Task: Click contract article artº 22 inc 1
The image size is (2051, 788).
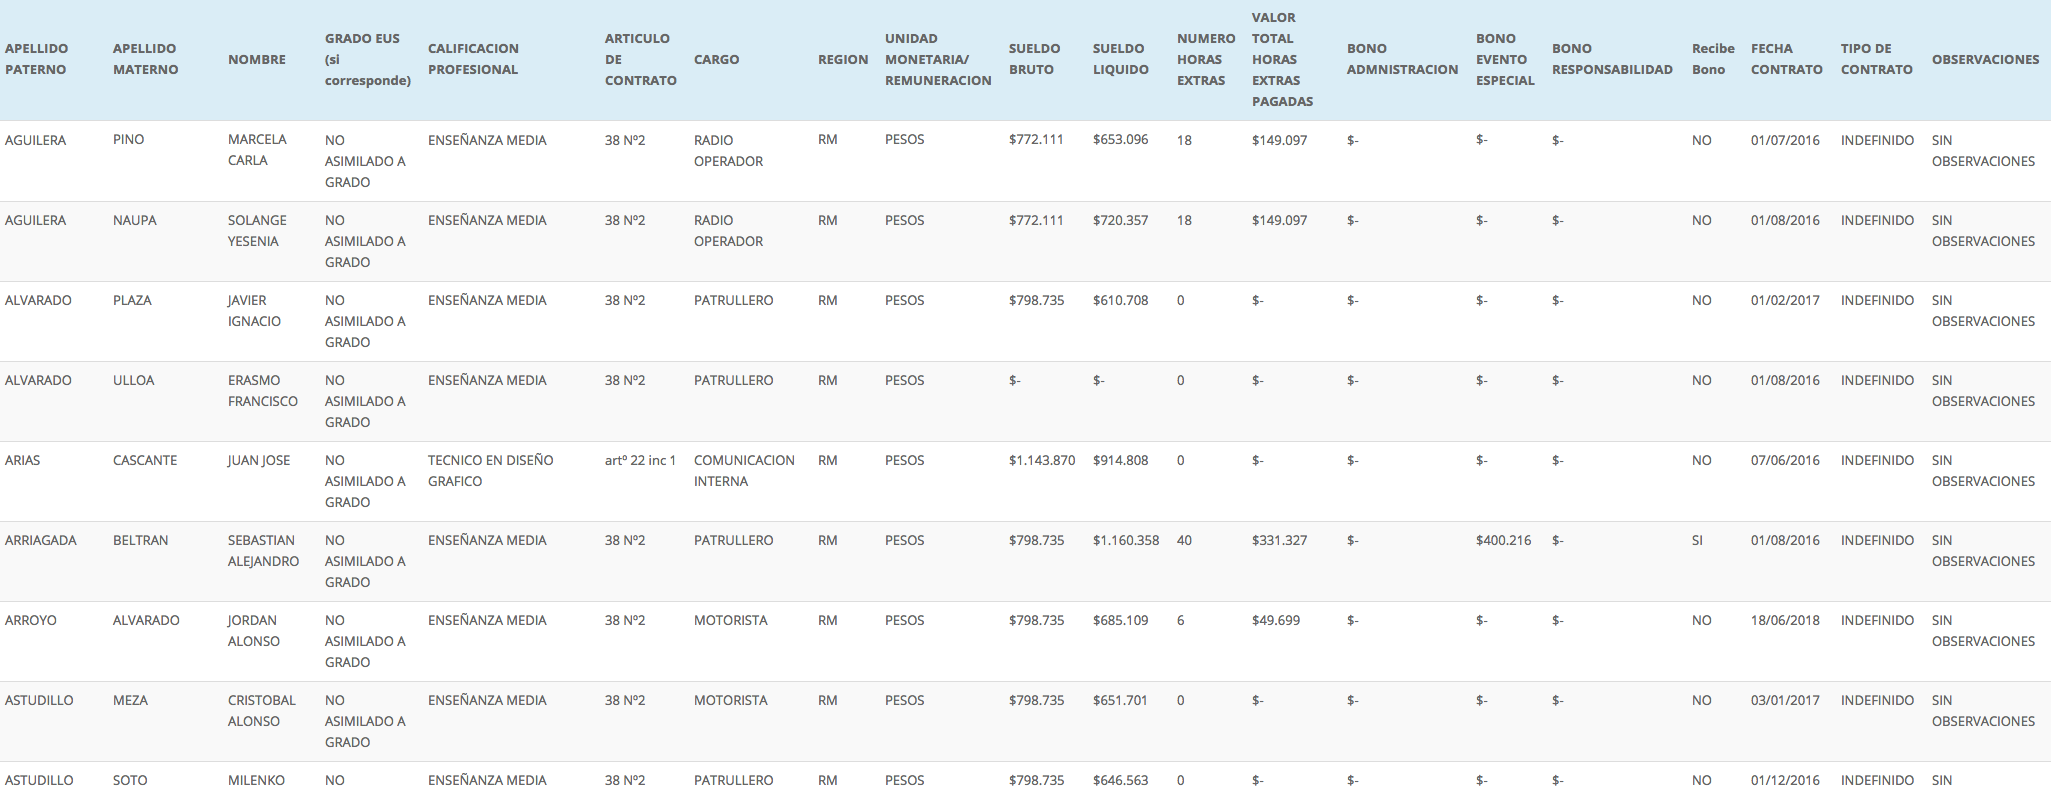Action: 641,460
